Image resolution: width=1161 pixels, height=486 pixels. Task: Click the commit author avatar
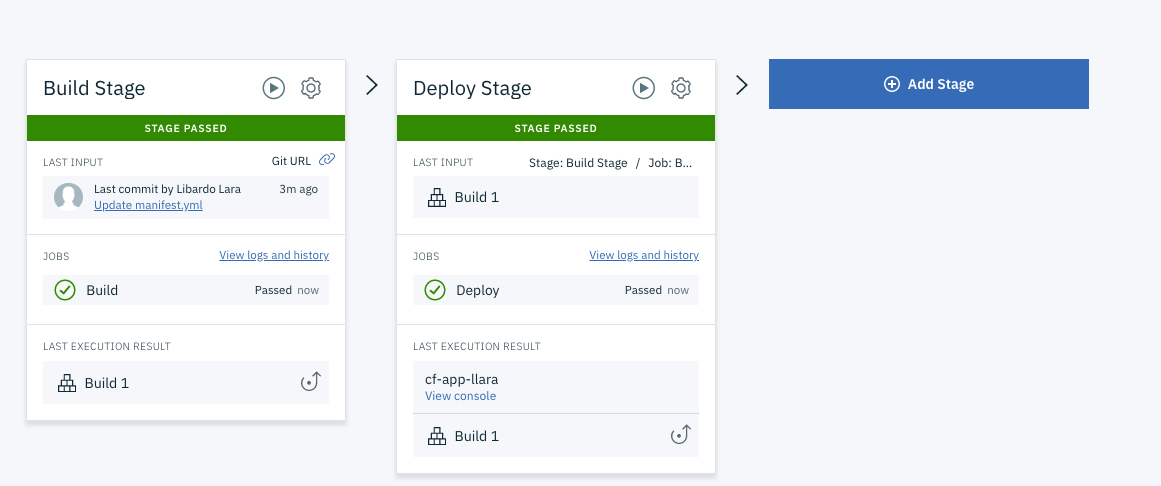(68, 197)
